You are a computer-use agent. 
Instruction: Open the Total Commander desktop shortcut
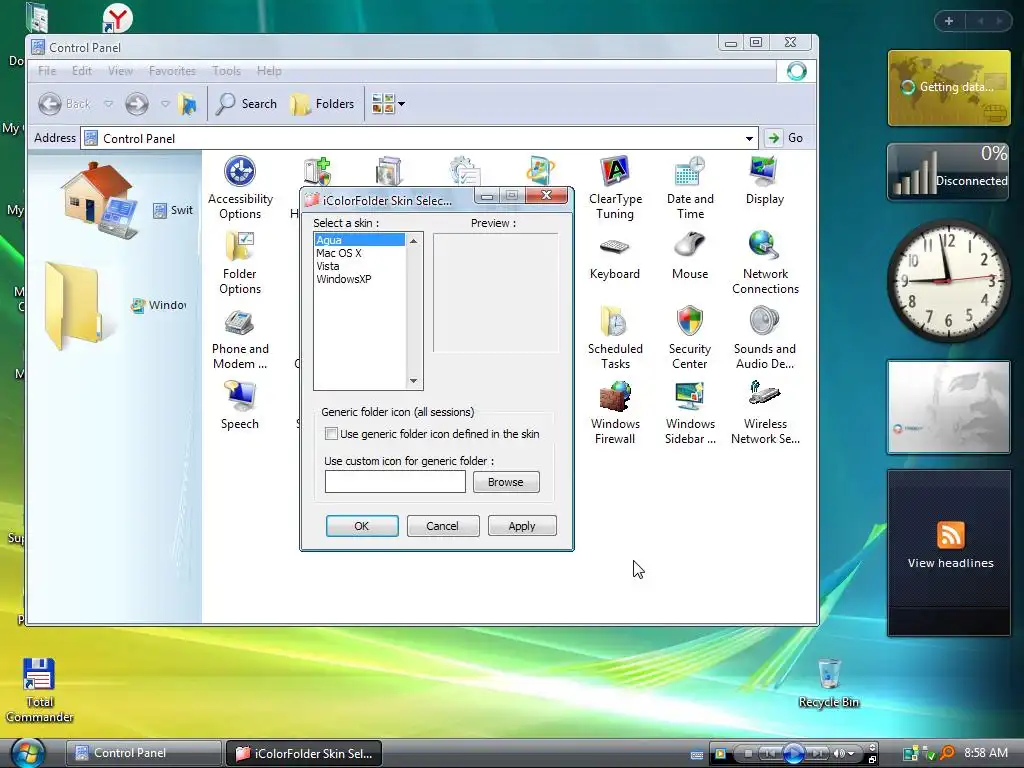tap(39, 690)
